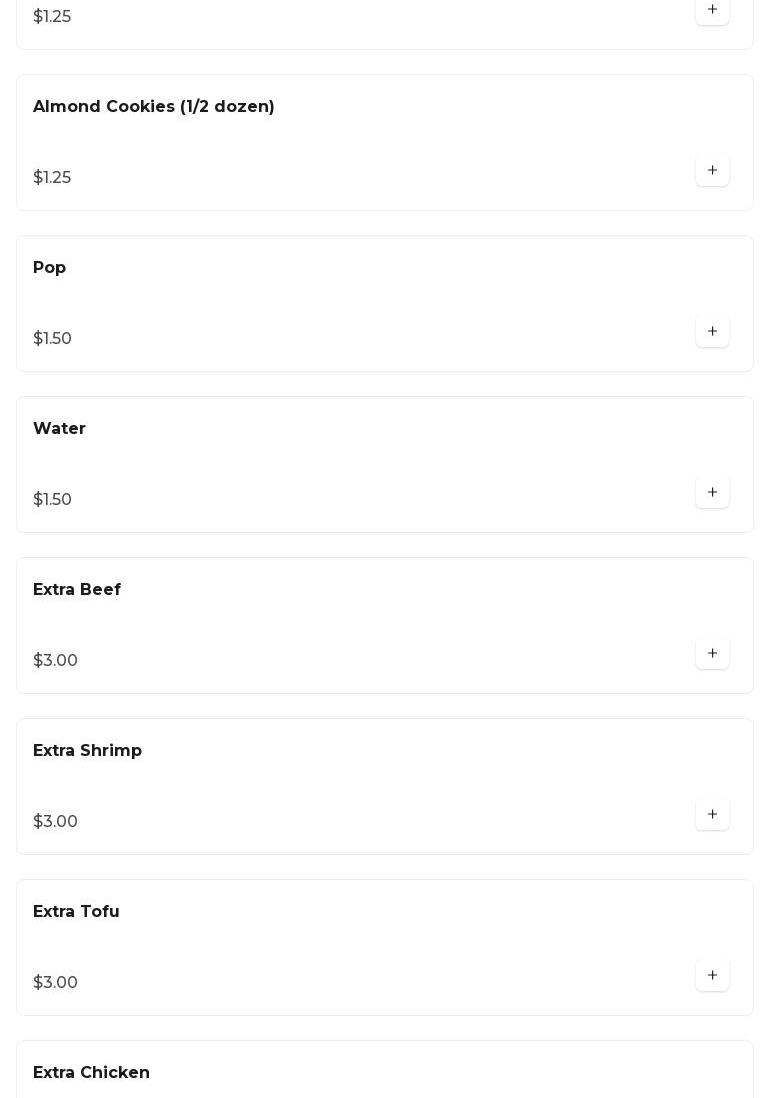
Task: Add the item listed above Almond Cookies
Action: (712, 10)
